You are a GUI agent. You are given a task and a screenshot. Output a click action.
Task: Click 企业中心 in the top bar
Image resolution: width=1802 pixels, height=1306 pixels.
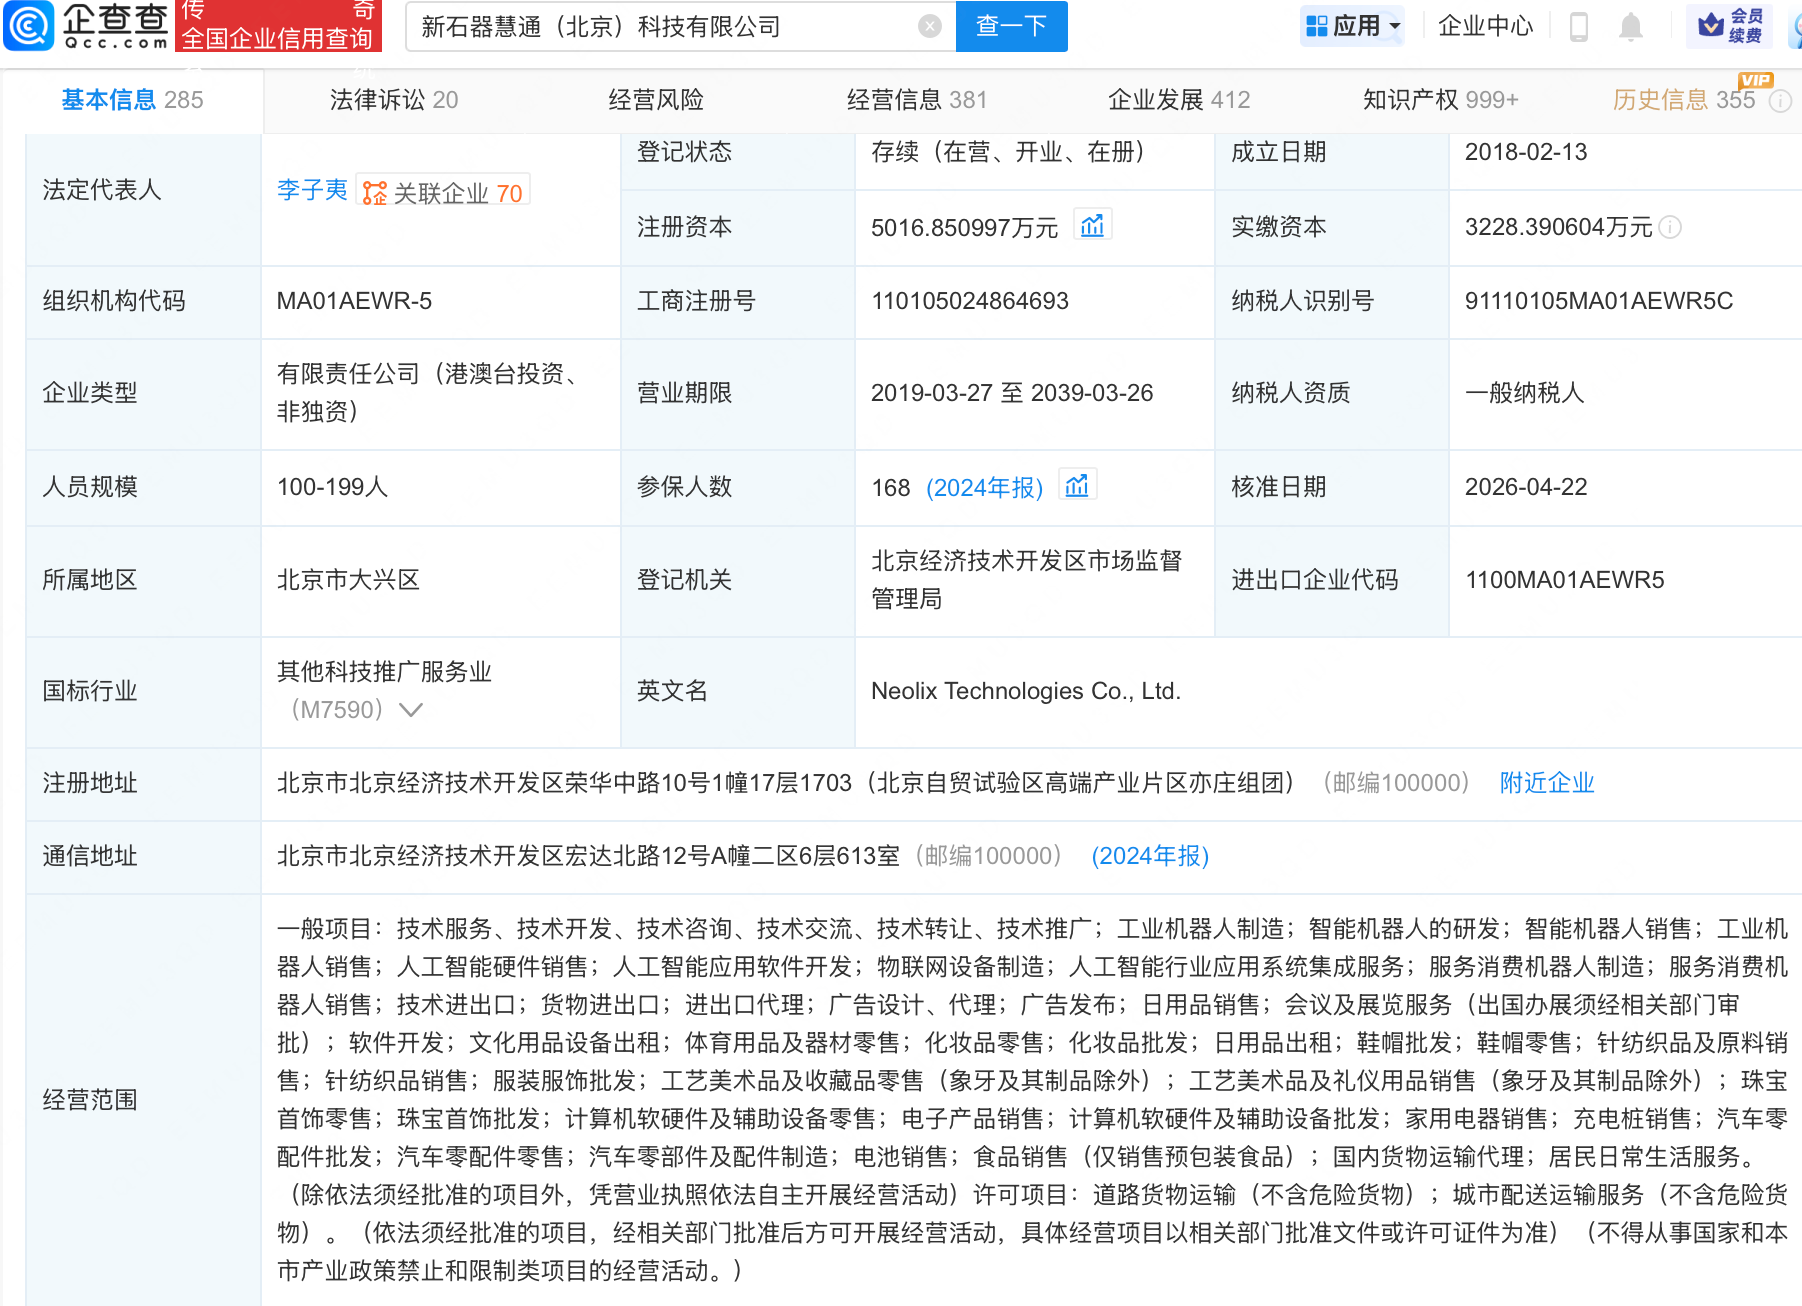click(1484, 26)
